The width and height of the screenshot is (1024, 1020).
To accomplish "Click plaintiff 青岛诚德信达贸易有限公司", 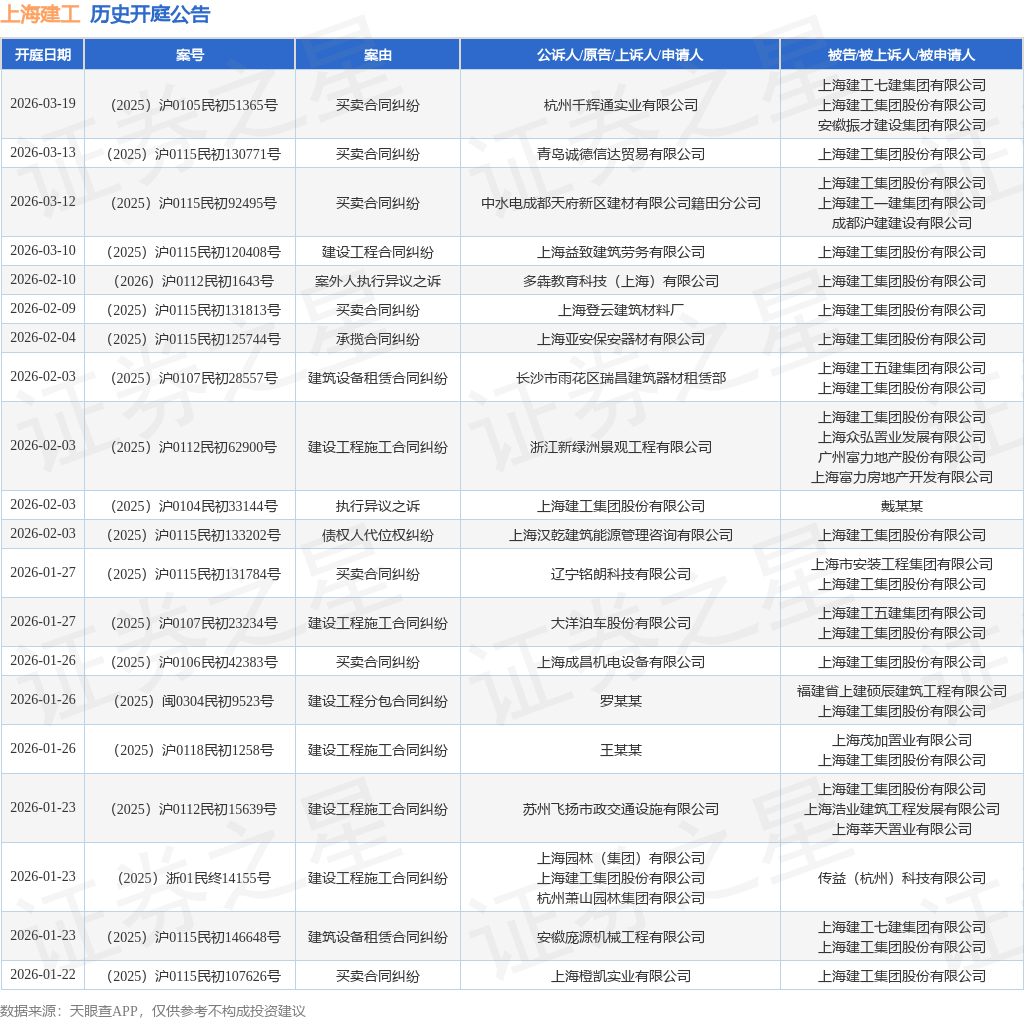I will coord(621,153).
